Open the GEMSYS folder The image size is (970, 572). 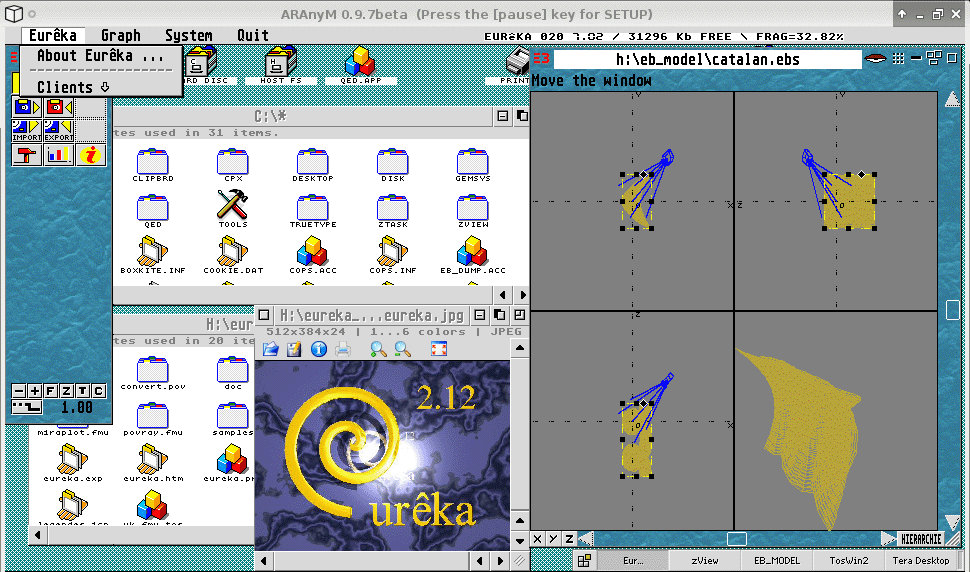(473, 165)
